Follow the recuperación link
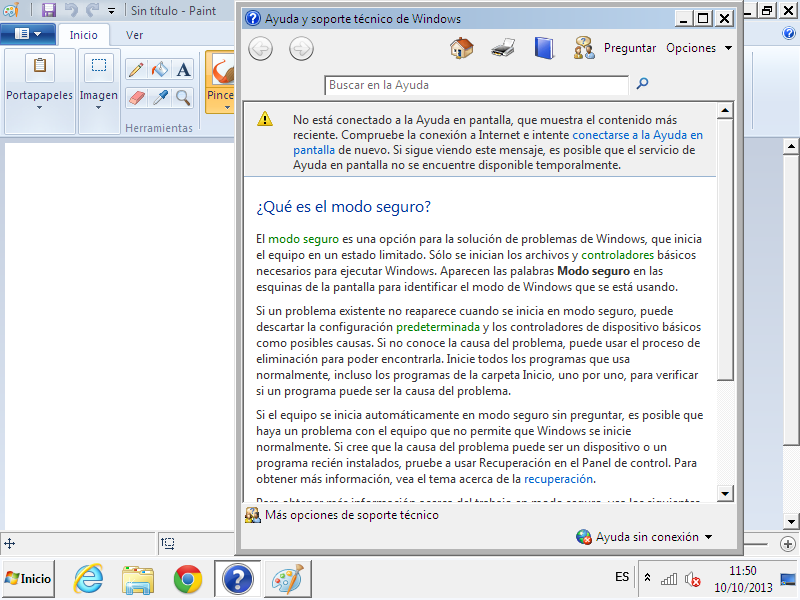The width and height of the screenshot is (800, 600). coord(558,479)
